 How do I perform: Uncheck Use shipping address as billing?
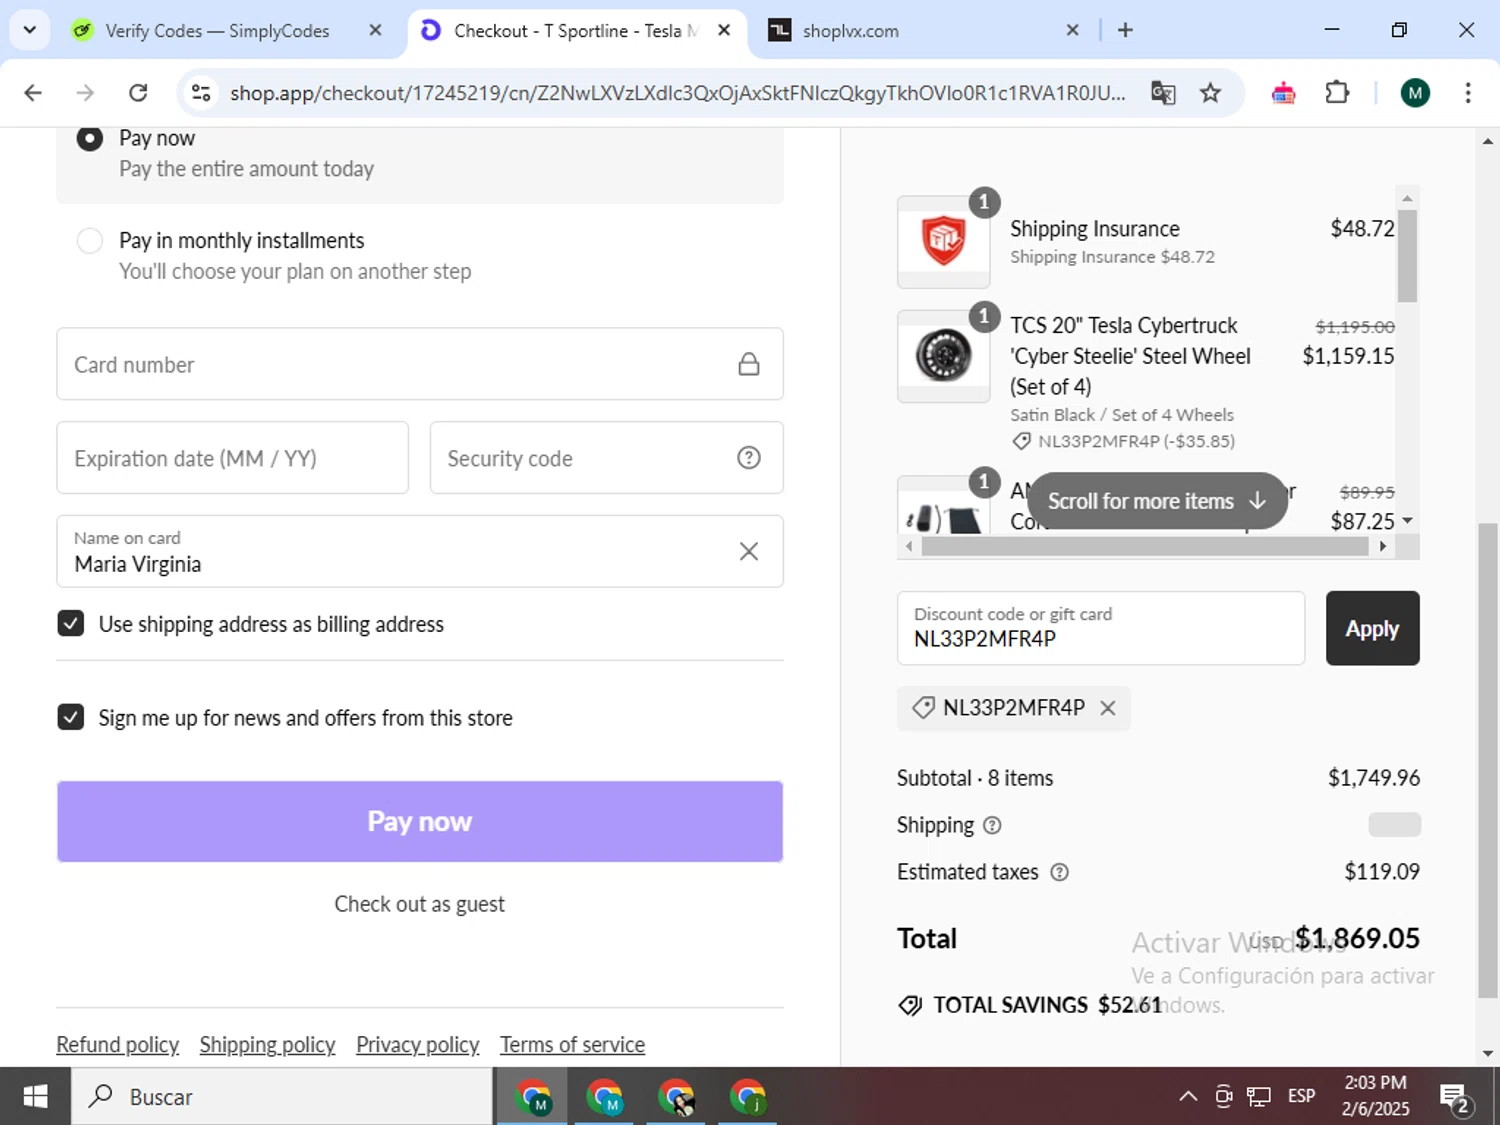coord(71,624)
